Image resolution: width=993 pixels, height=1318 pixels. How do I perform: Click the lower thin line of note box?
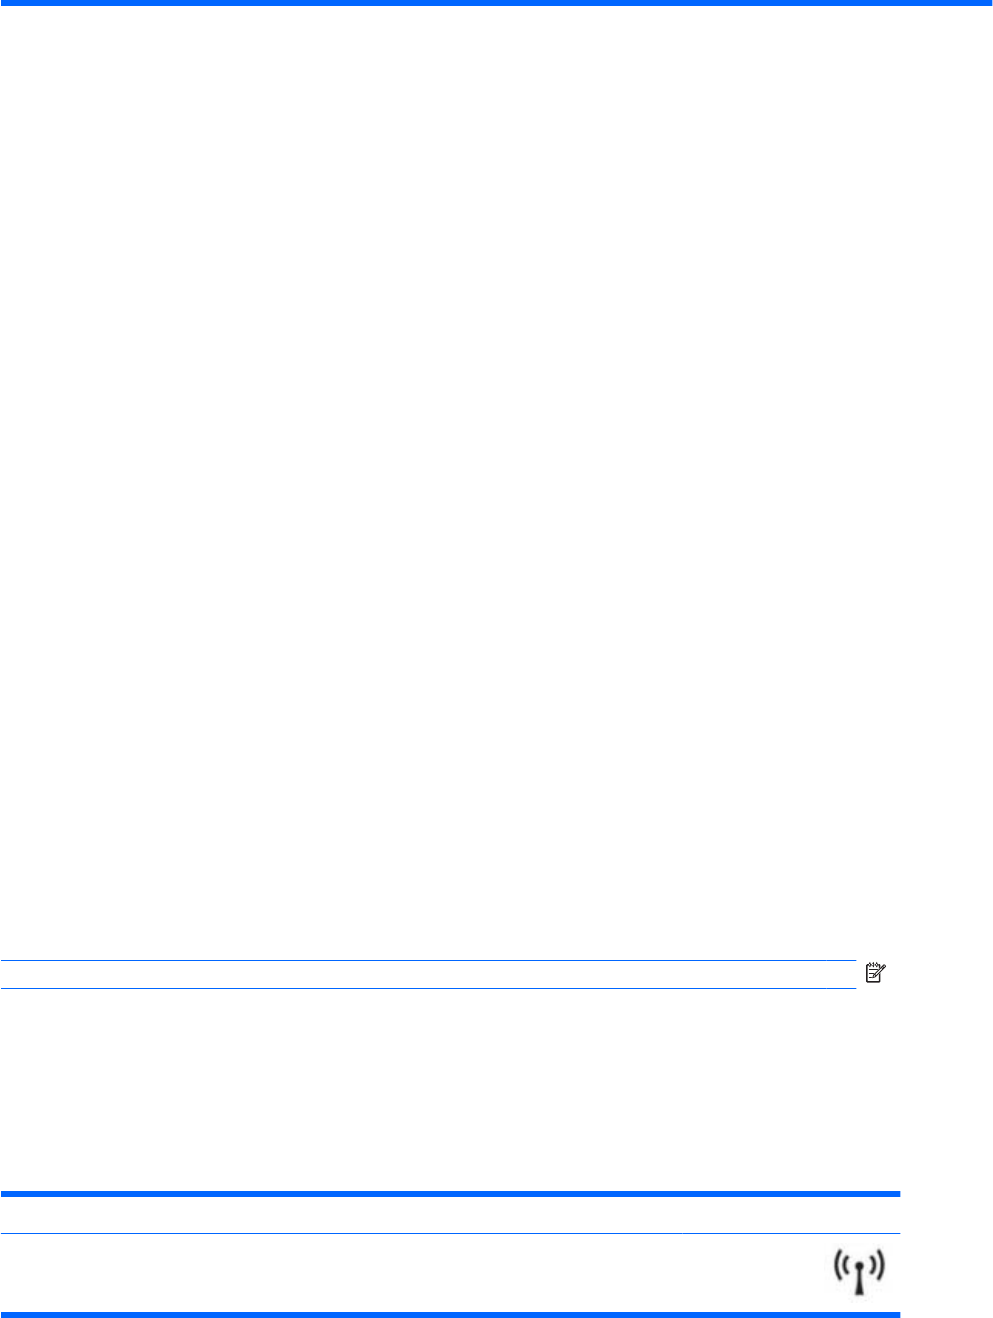tap(428, 989)
